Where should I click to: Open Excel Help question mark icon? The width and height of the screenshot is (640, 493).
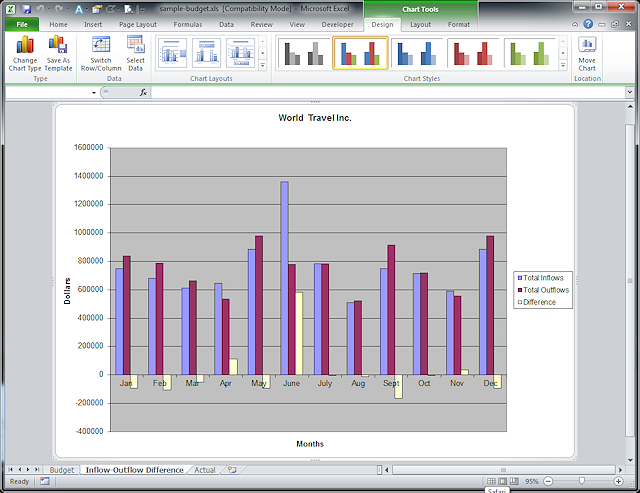coord(588,24)
